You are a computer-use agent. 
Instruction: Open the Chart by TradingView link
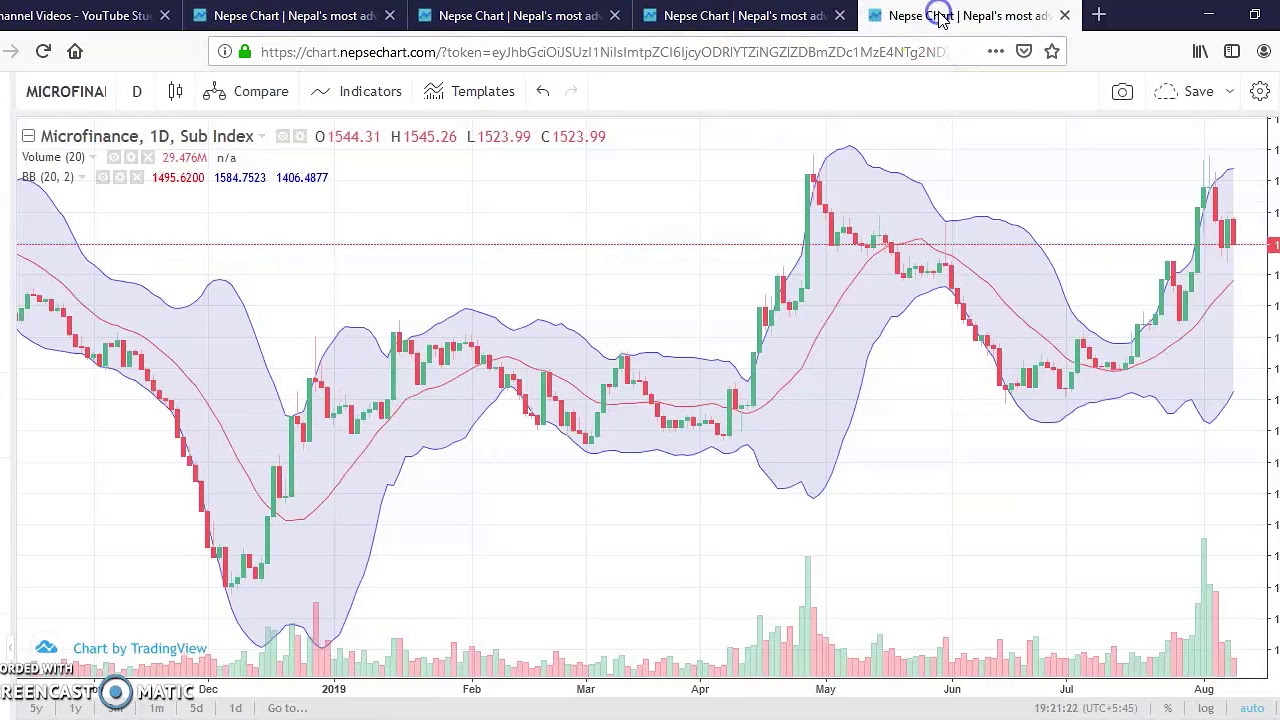[140, 648]
